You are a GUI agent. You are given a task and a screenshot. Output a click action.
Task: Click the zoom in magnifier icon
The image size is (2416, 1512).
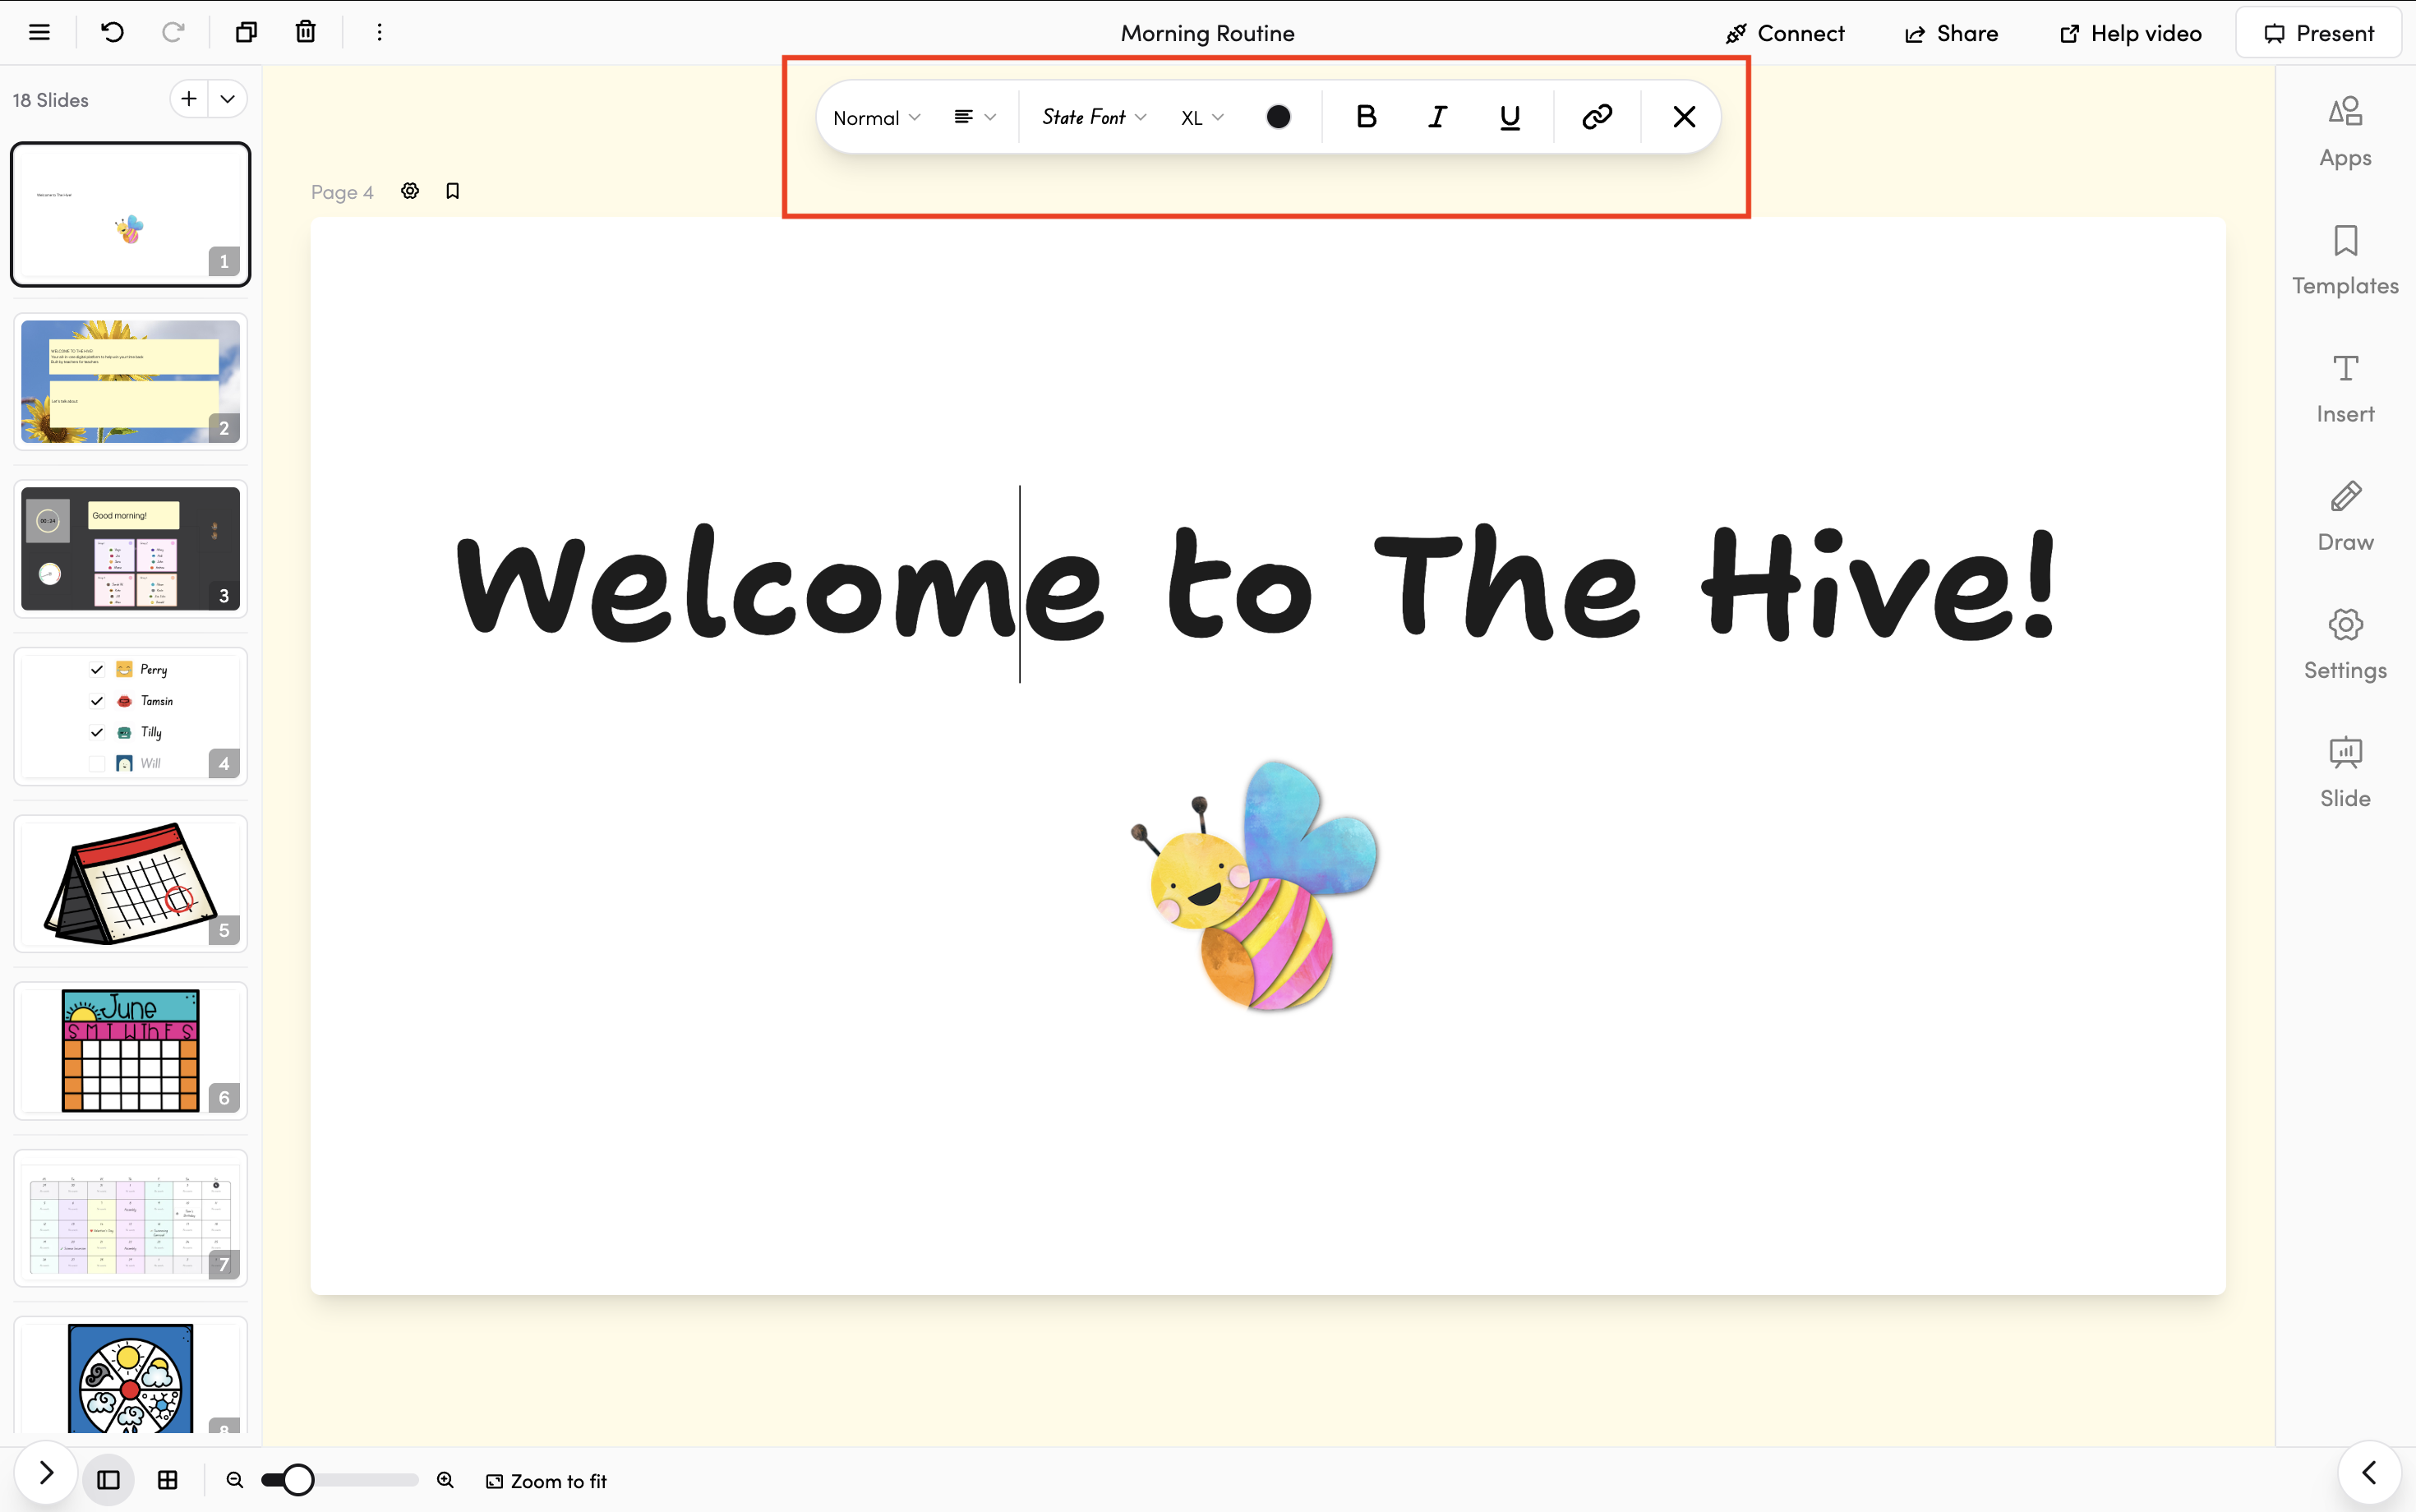pos(446,1480)
